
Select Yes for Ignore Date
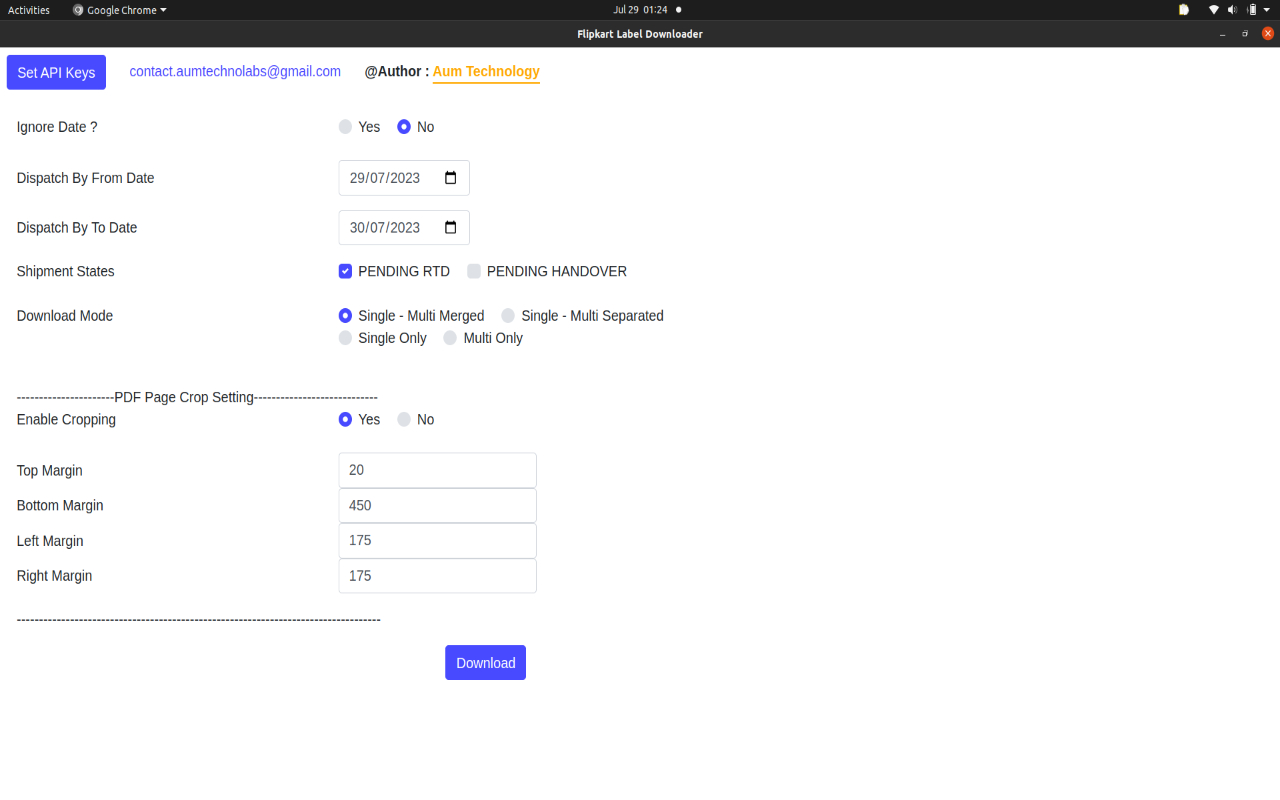coord(346,127)
